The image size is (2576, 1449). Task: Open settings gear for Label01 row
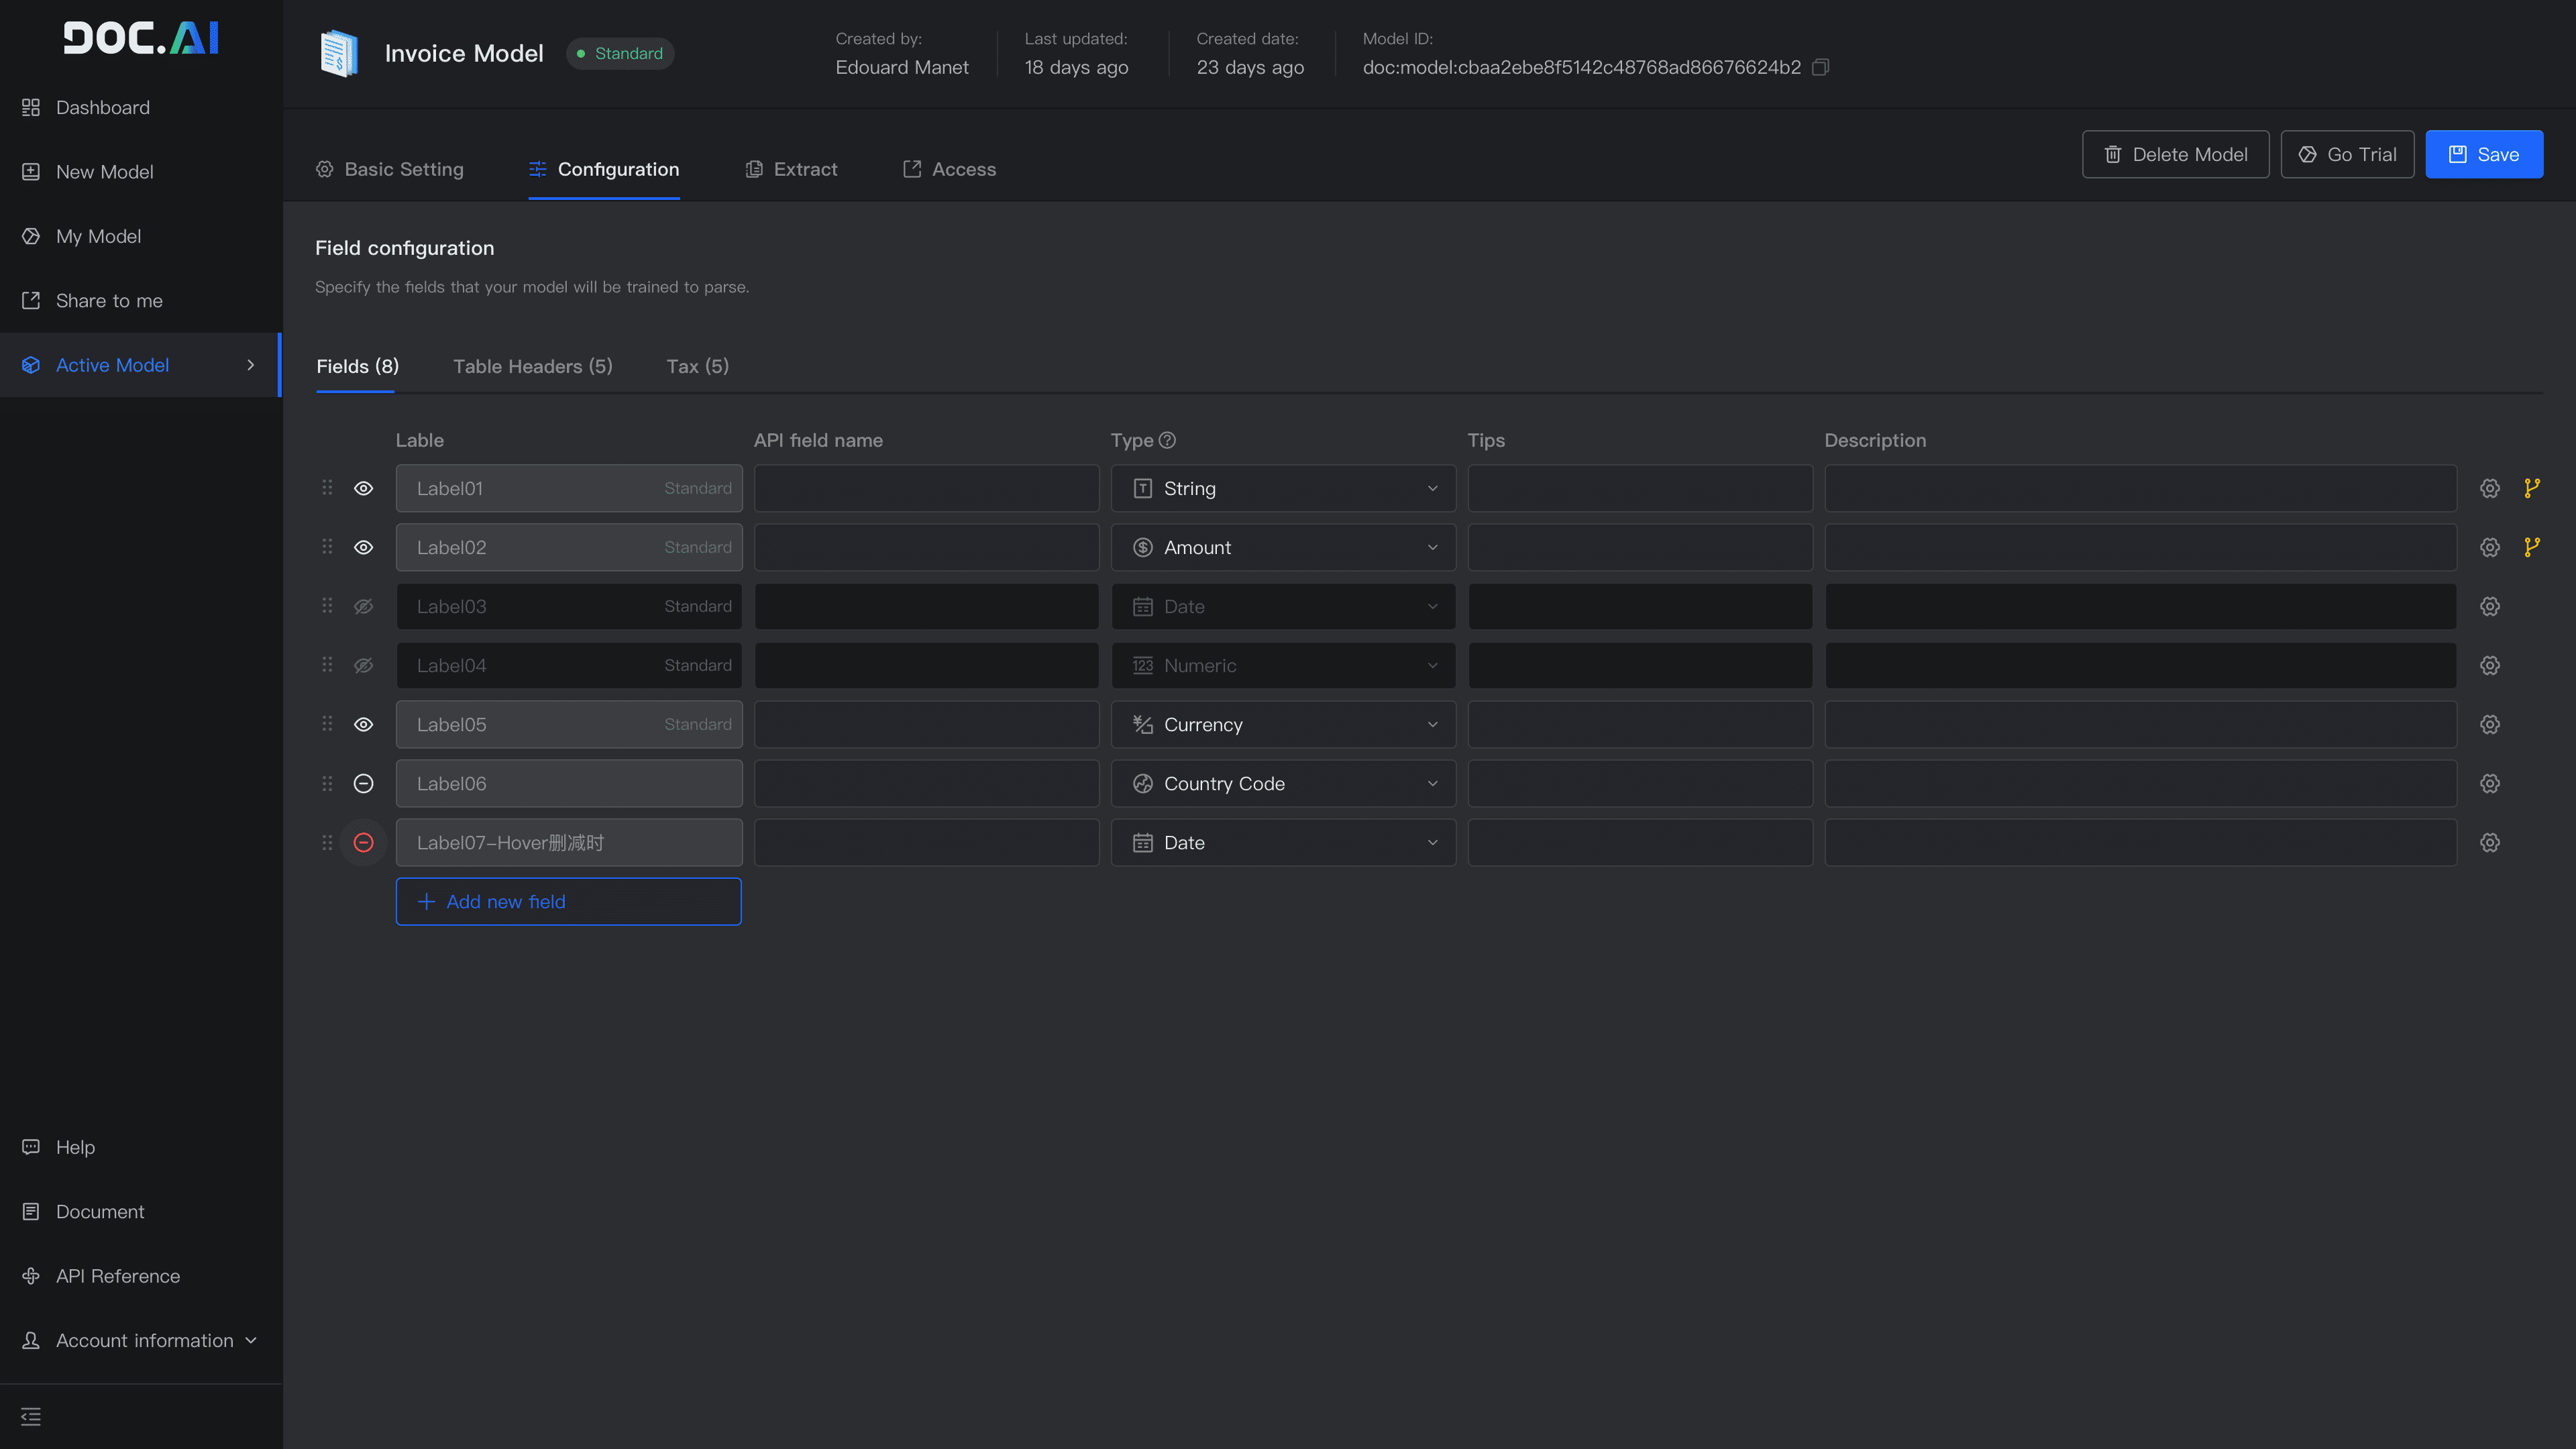(2490, 488)
